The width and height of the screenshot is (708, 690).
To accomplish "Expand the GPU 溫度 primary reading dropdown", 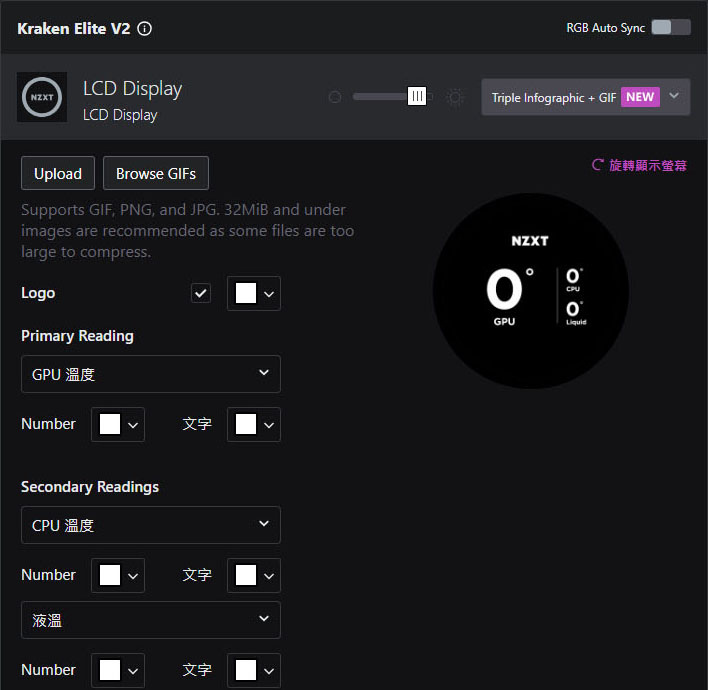I will pos(151,374).
